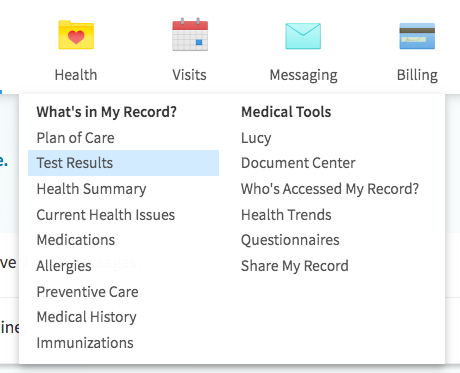Click the Messaging envelope icon
460x373 pixels.
coord(303,36)
